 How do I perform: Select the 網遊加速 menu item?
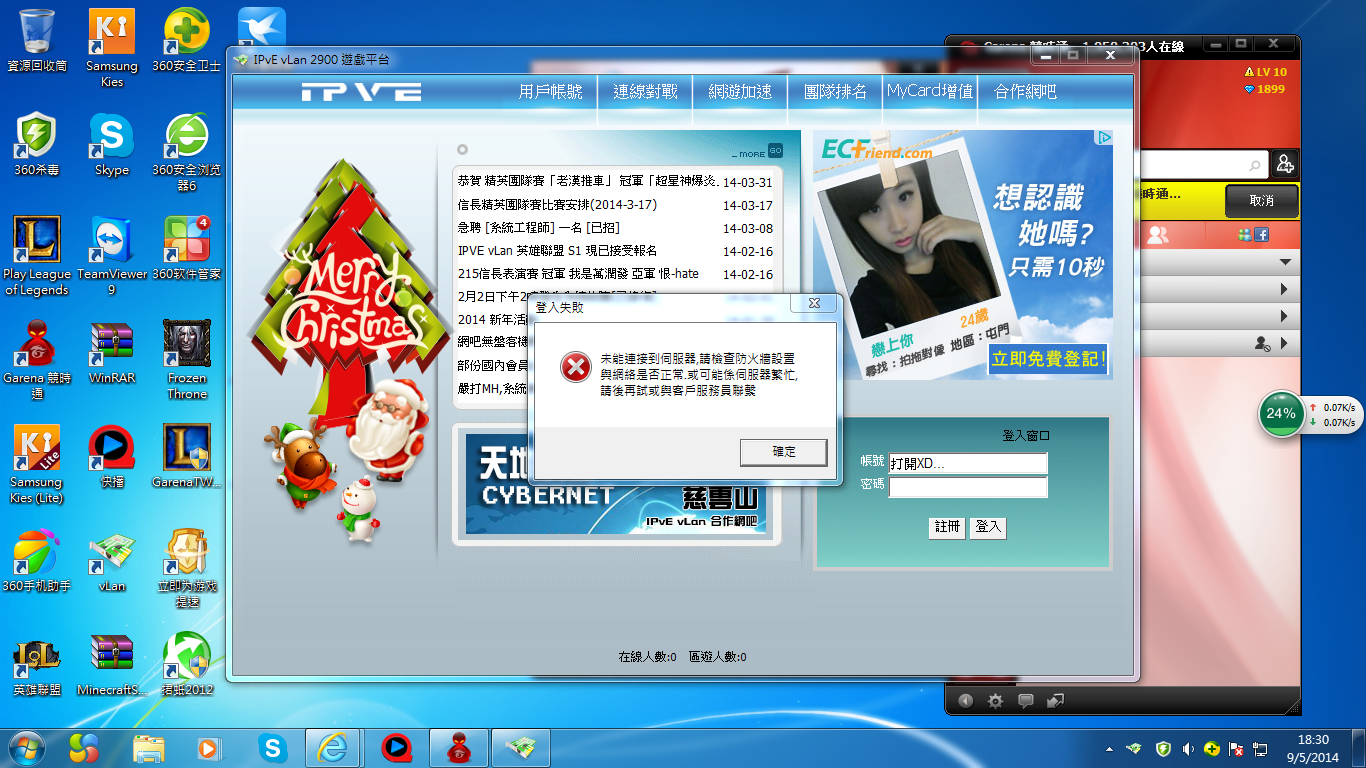740,91
